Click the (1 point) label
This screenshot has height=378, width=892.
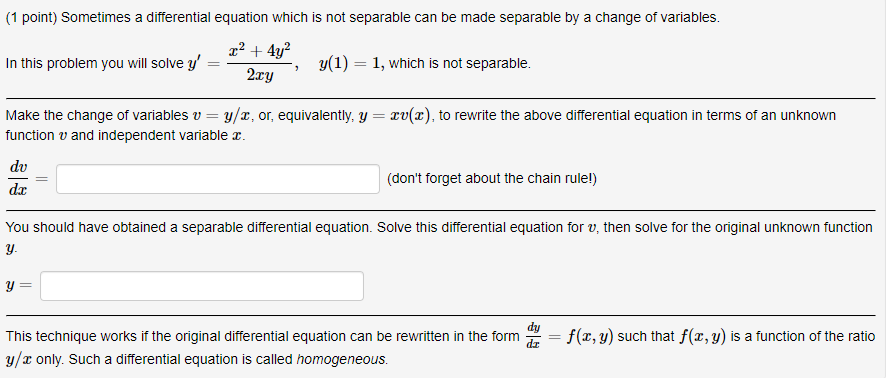click(x=31, y=18)
